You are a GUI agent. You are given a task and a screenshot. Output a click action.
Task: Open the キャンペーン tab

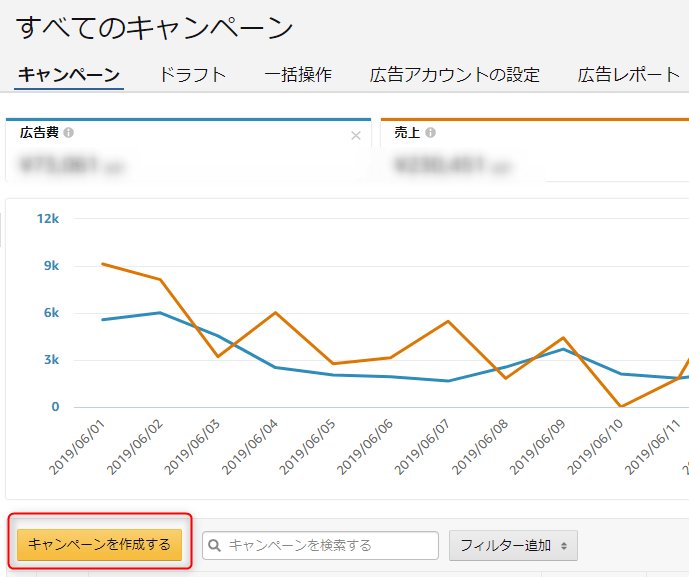(x=69, y=75)
